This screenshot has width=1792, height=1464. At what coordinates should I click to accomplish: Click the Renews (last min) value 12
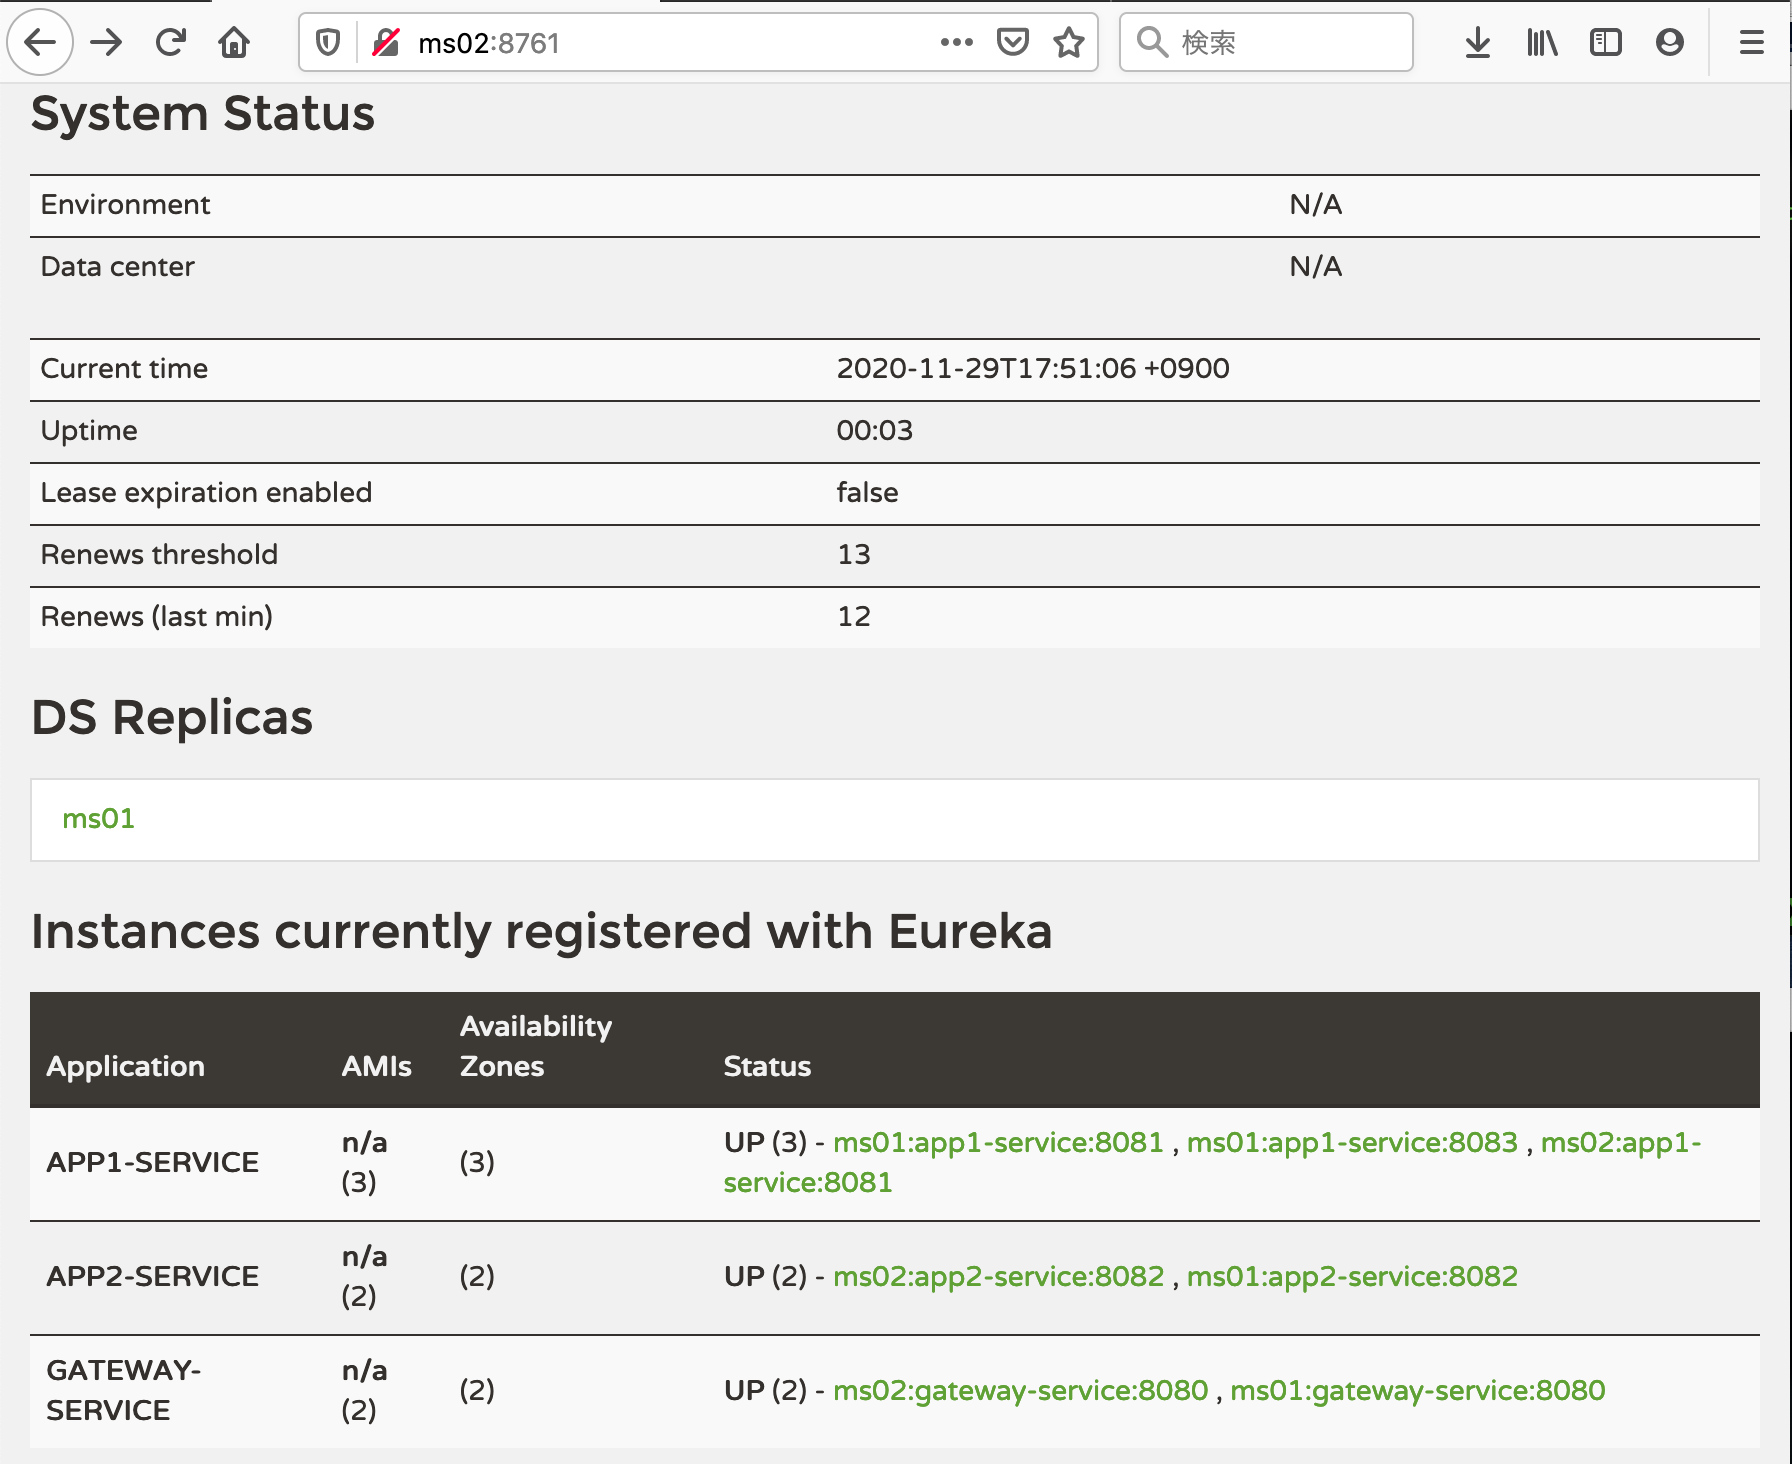854,616
